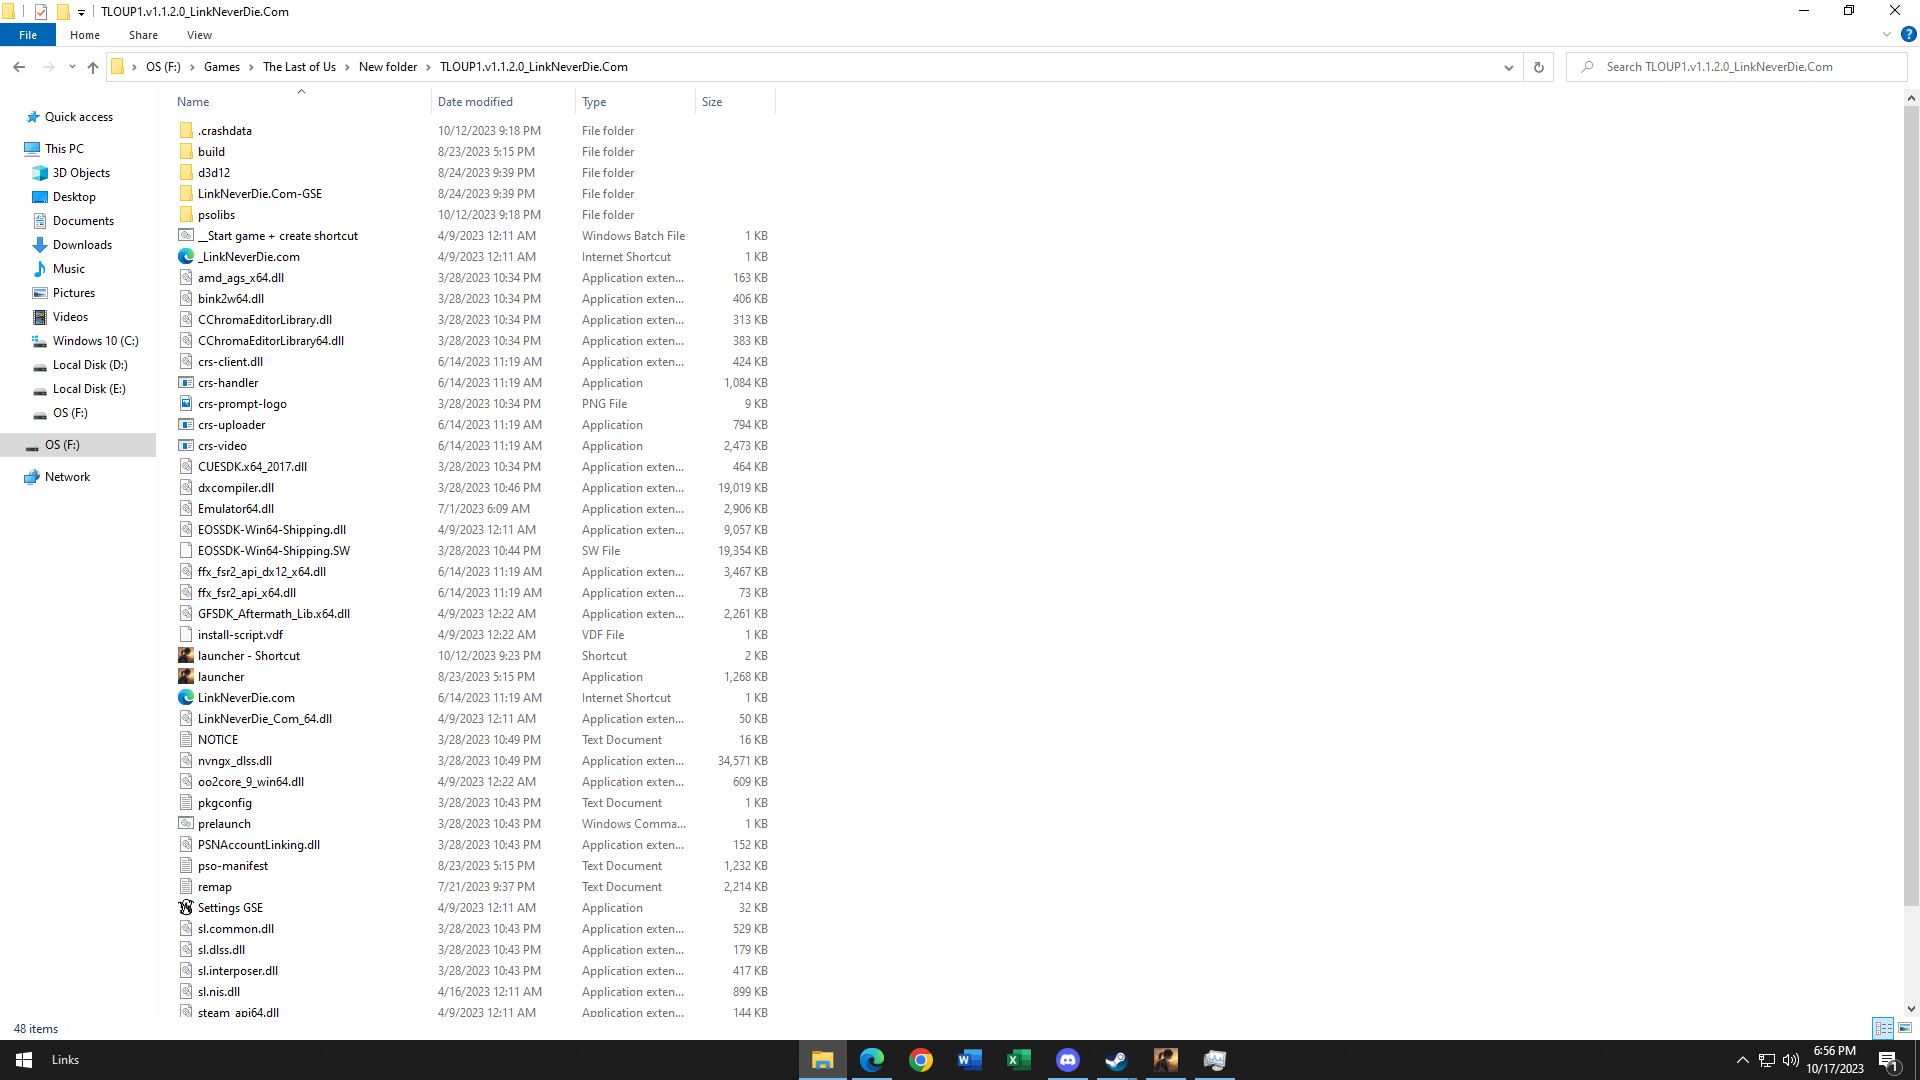The image size is (1920, 1080).
Task: Open the View ribbon tab
Action: [x=199, y=35]
